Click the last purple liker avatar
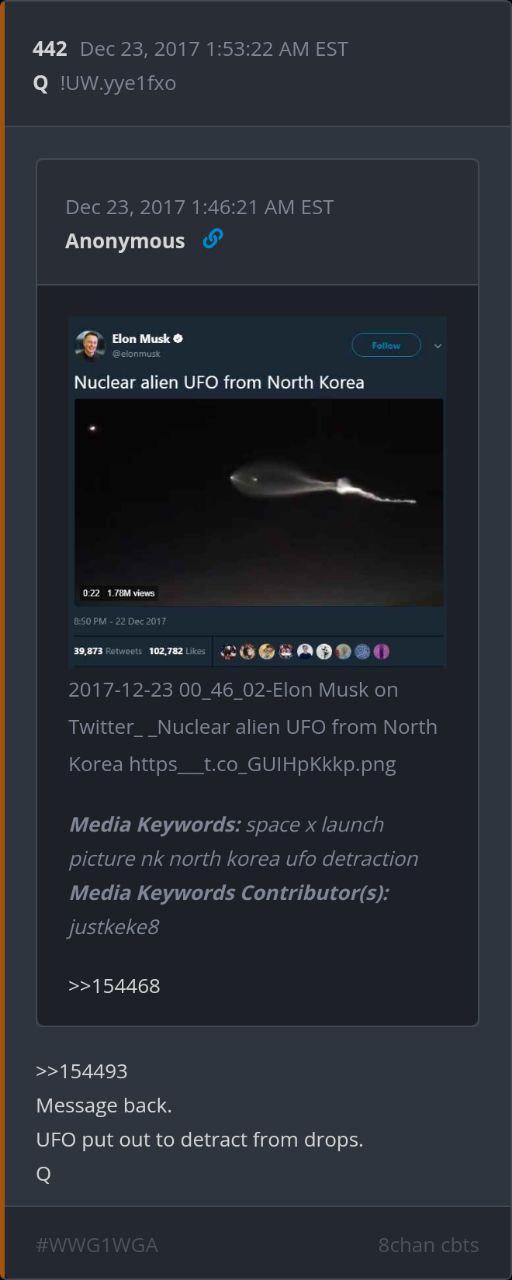Viewport: 512px width, 1280px height. pyautogui.click(x=381, y=651)
